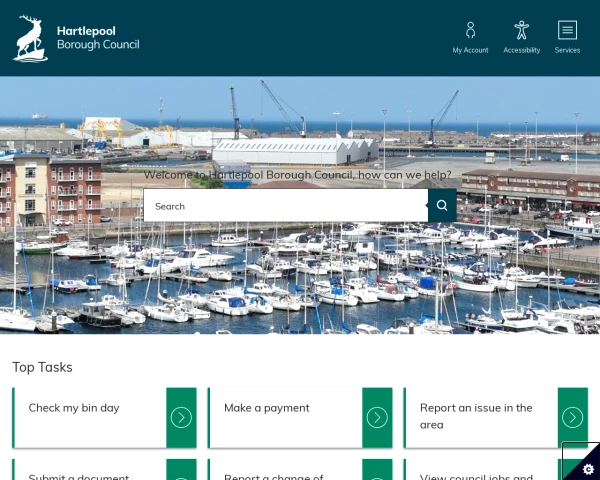Focus the Search input field
The width and height of the screenshot is (600, 480).
[286, 206]
